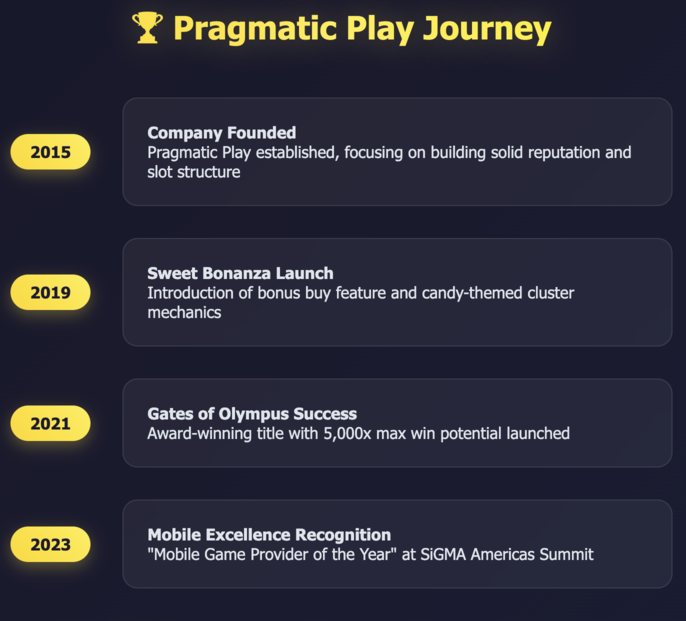
Task: Click the text about Pragmatic Play established
Action: (389, 162)
